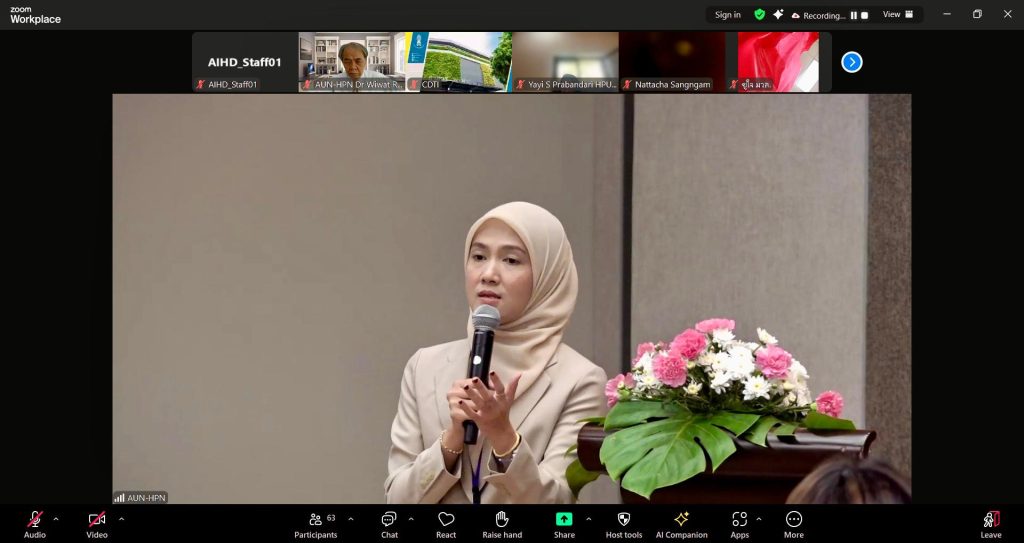Viewport: 1024px width, 543px height.
Task: Expand audio options arrow next to Audio
Action: point(56,519)
